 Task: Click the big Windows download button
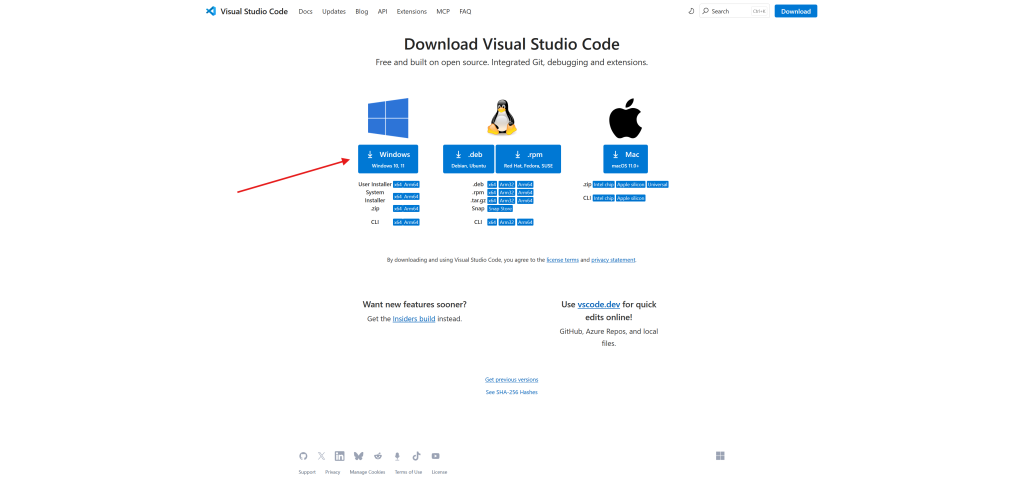[x=388, y=159]
